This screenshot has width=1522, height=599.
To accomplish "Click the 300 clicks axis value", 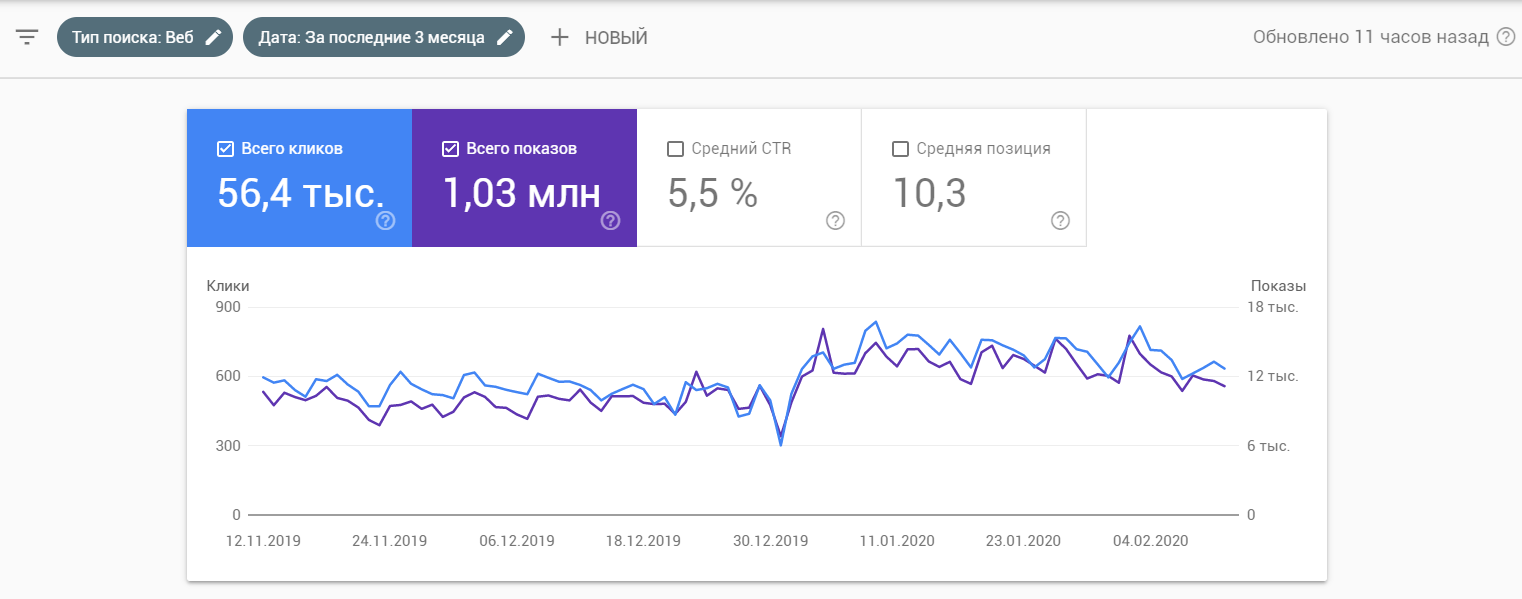I will [228, 446].
